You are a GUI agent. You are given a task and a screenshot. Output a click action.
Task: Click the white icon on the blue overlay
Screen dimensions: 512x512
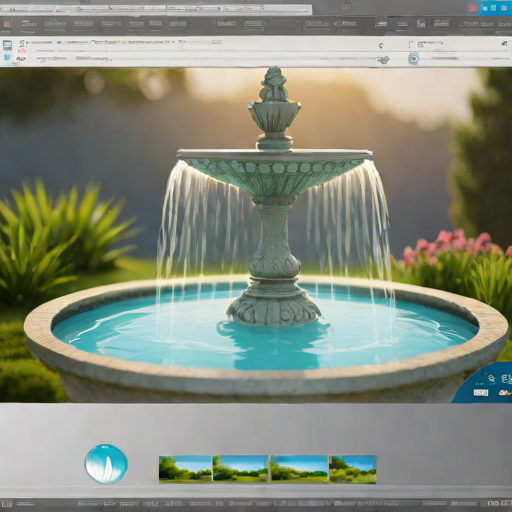(x=481, y=393)
